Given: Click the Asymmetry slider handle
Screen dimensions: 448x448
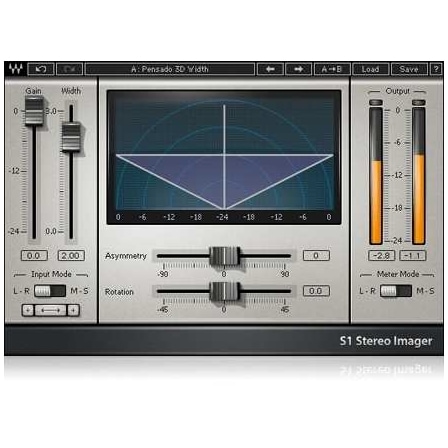Looking at the screenshot, I should [224, 256].
